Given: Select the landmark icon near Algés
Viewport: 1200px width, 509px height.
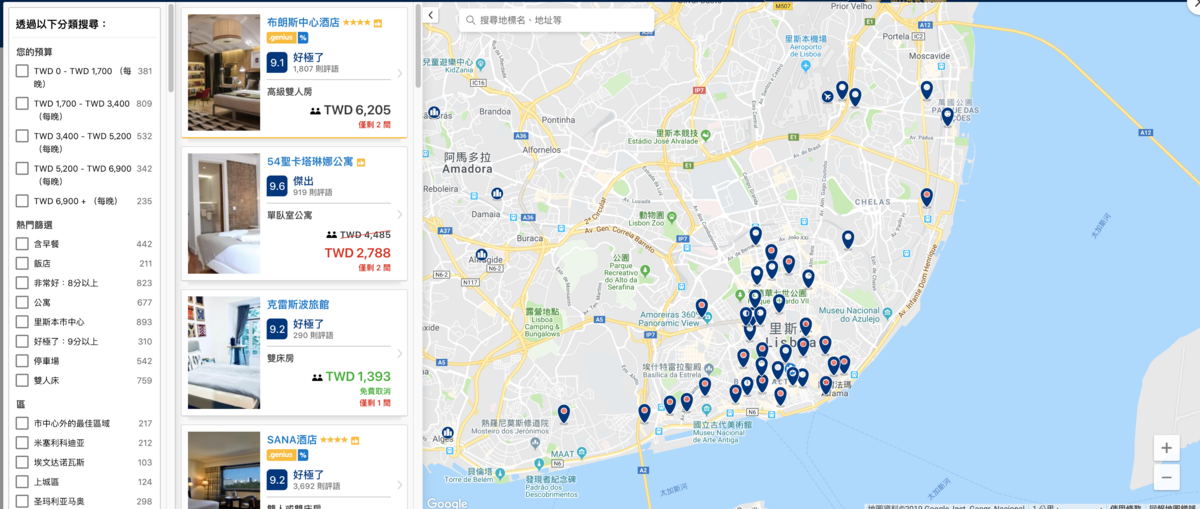Looking at the screenshot, I should [x=447, y=432].
